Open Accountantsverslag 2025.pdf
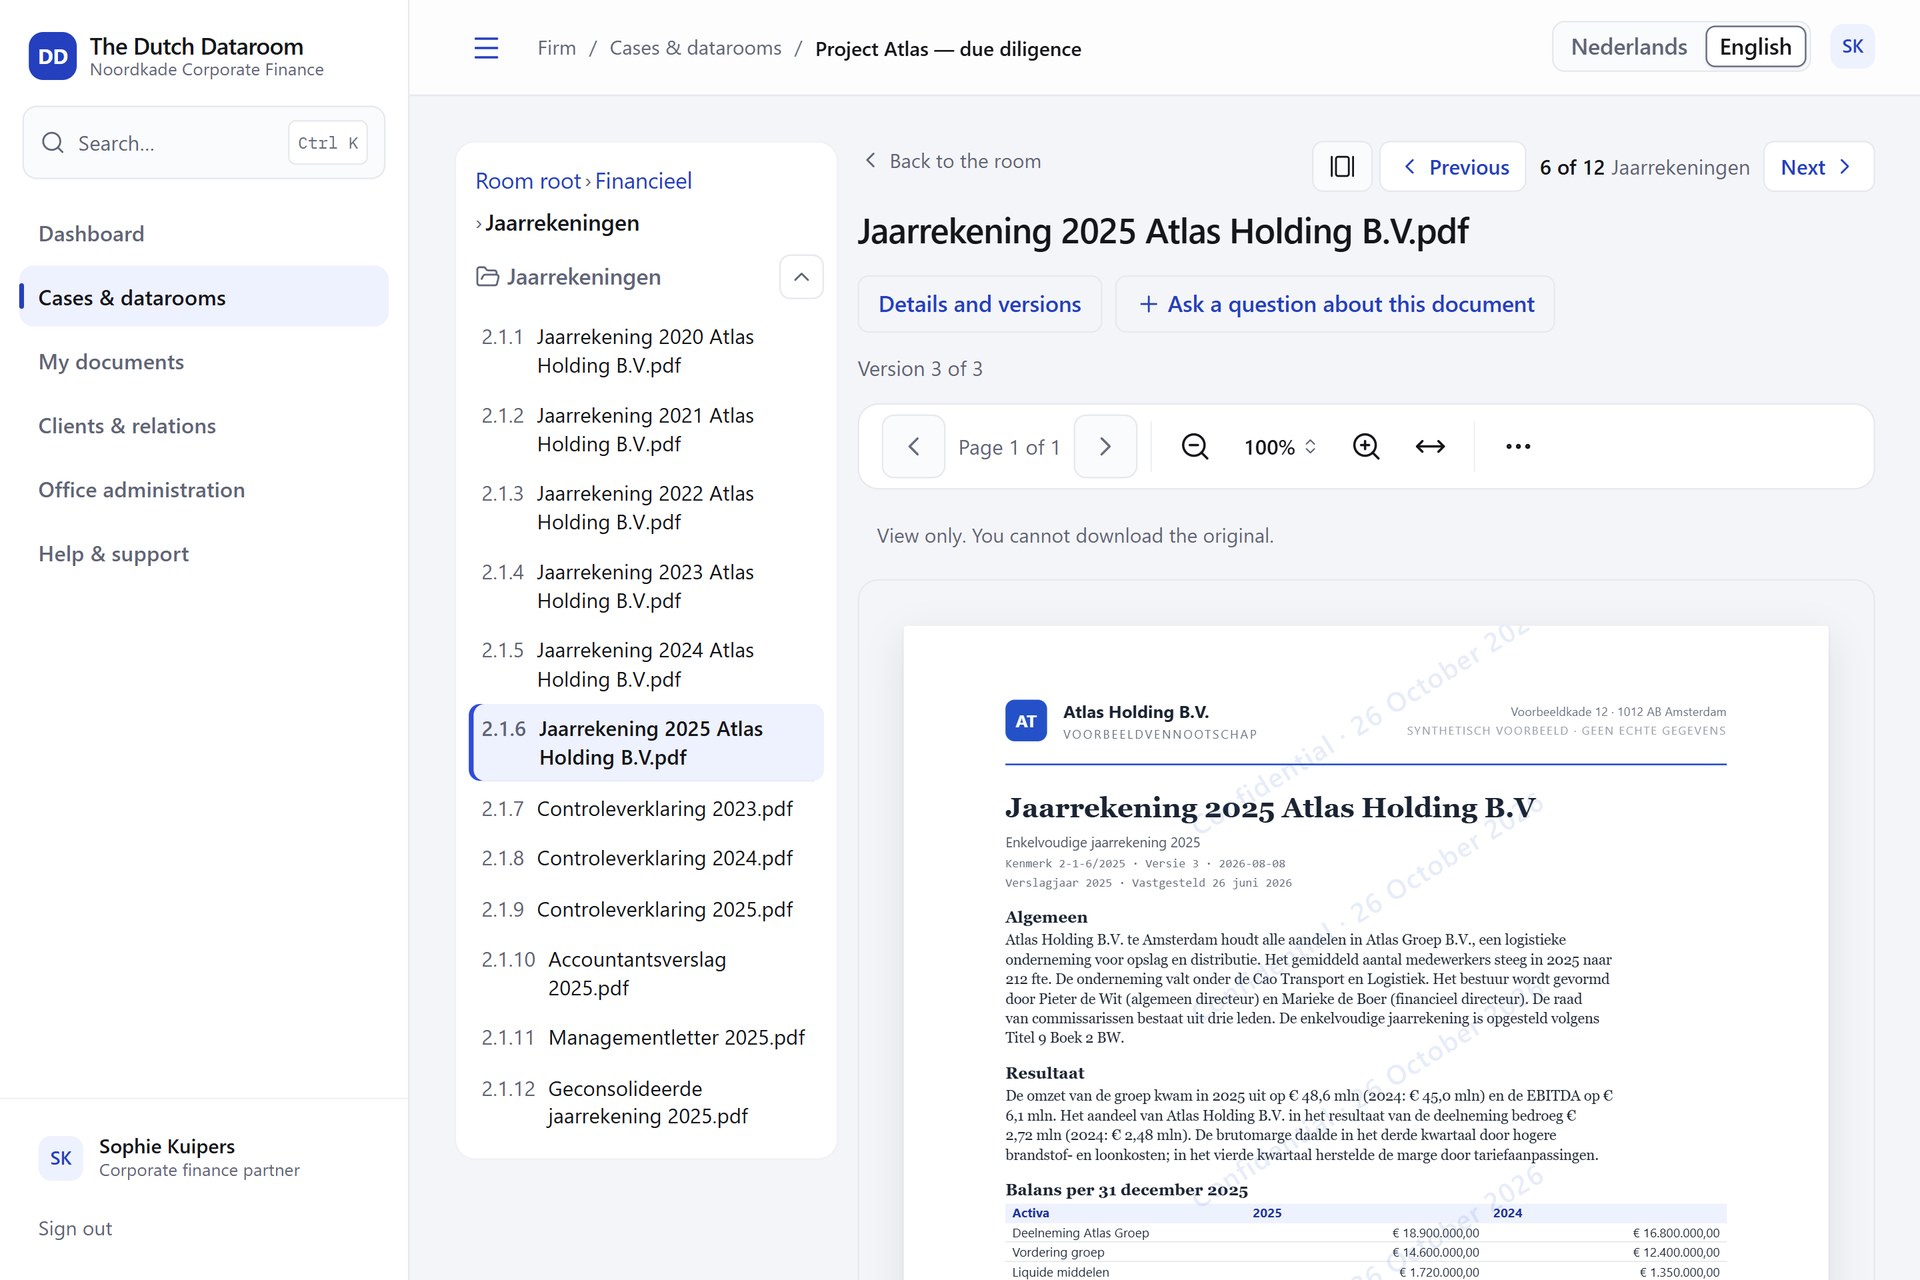1920x1280 pixels. pos(646,973)
